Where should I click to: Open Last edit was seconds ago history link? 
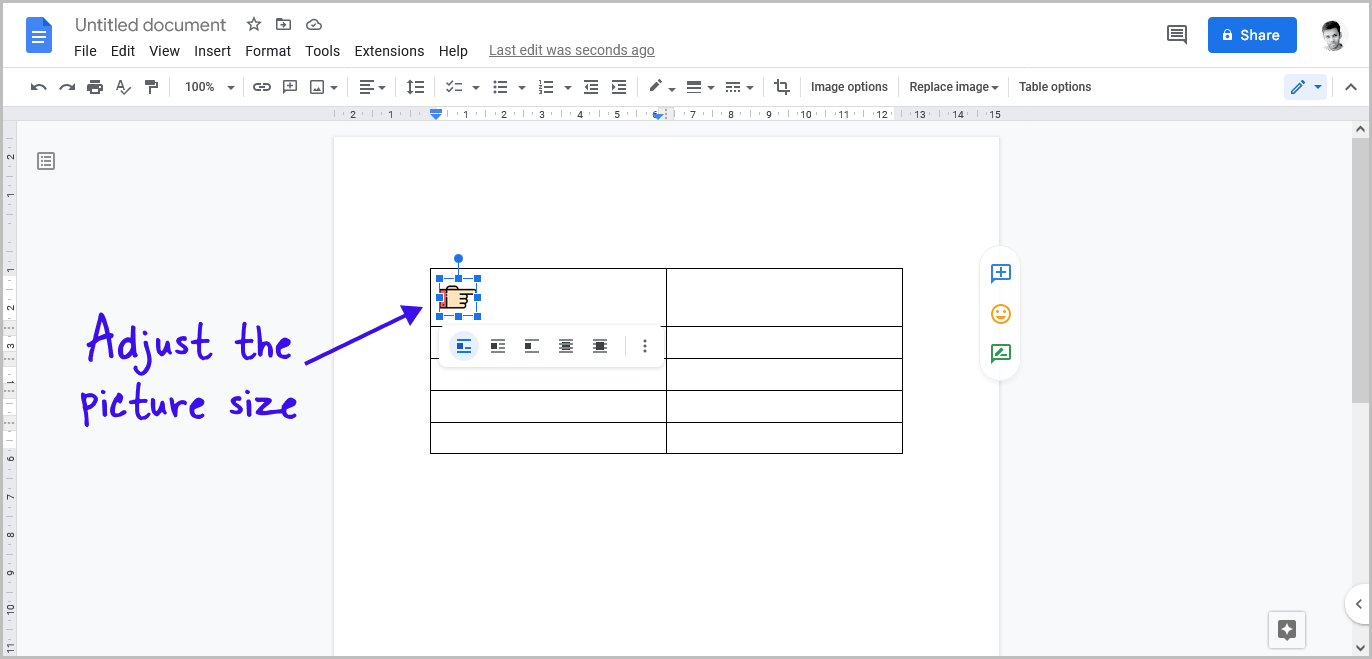[x=571, y=49]
